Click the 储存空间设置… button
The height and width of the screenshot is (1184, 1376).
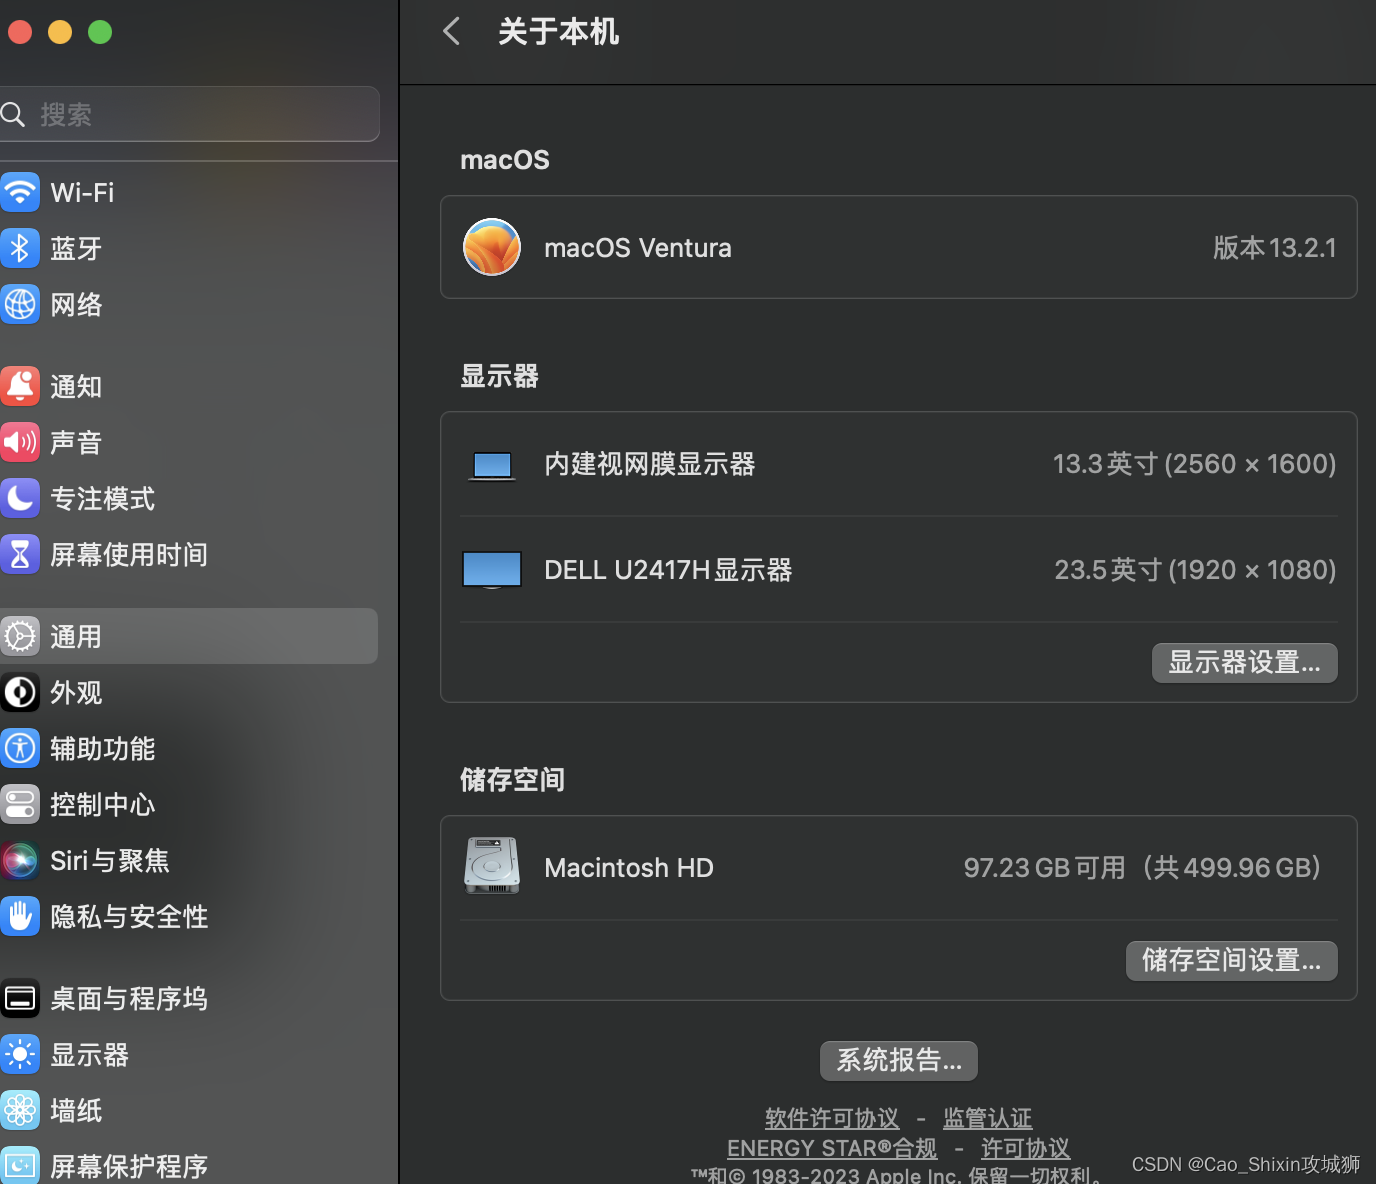[1231, 961]
